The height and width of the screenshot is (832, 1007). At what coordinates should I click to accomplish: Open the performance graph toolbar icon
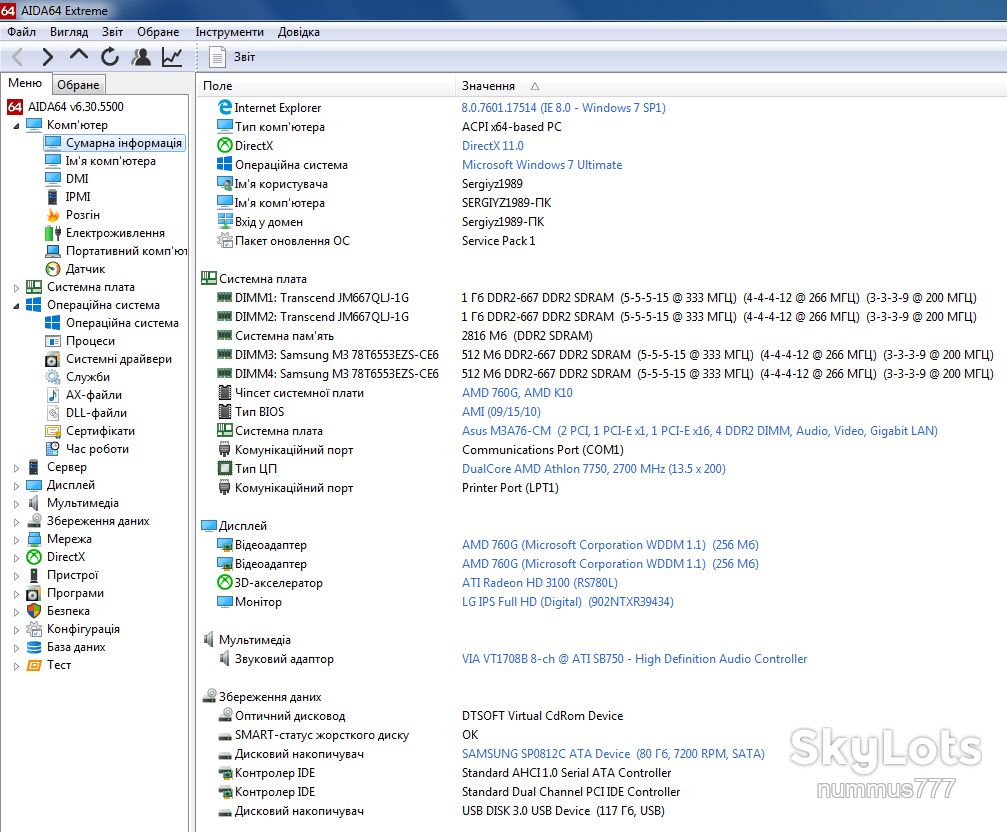point(171,57)
